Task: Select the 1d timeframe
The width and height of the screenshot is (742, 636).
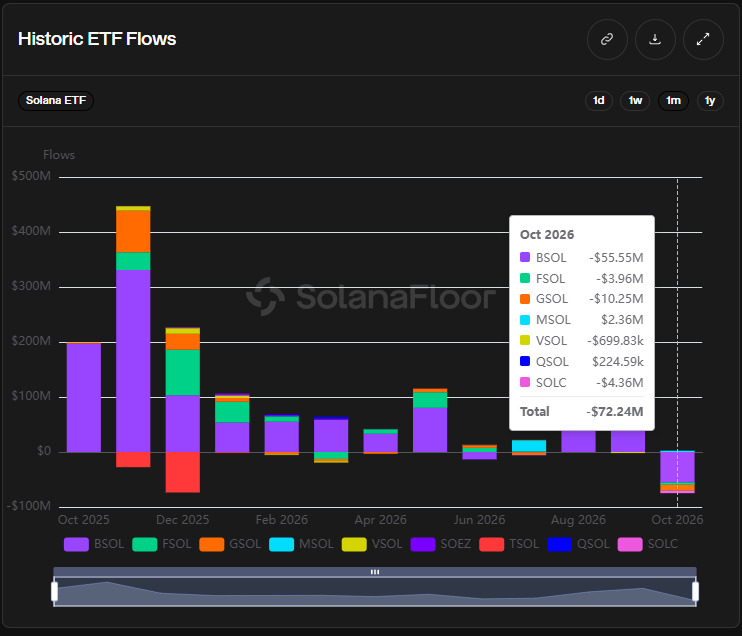Action: coord(599,101)
